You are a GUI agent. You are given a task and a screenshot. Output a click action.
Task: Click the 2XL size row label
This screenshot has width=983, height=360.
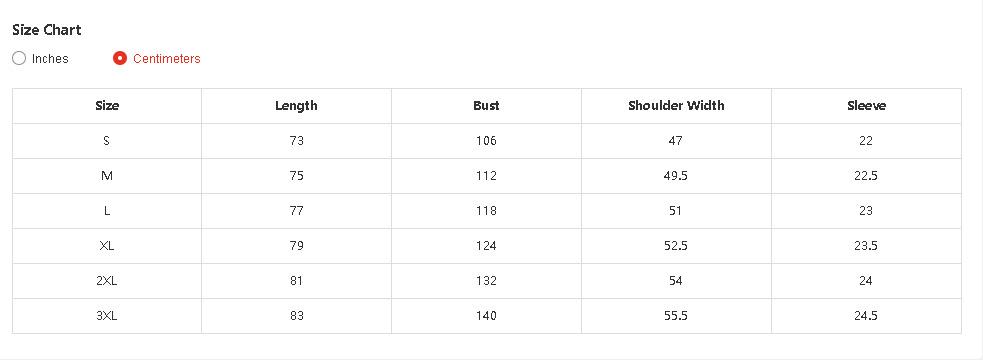click(107, 281)
